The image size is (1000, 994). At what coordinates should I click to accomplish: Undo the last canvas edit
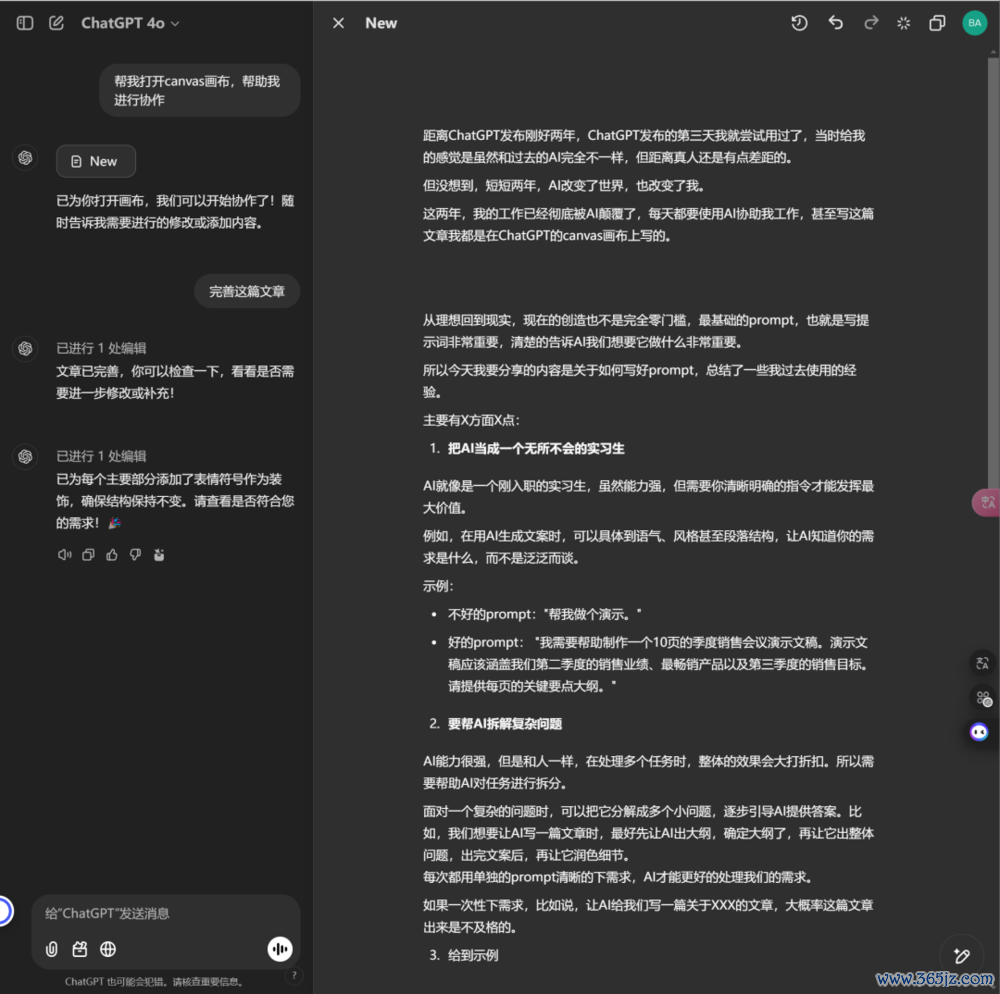pyautogui.click(x=835, y=24)
